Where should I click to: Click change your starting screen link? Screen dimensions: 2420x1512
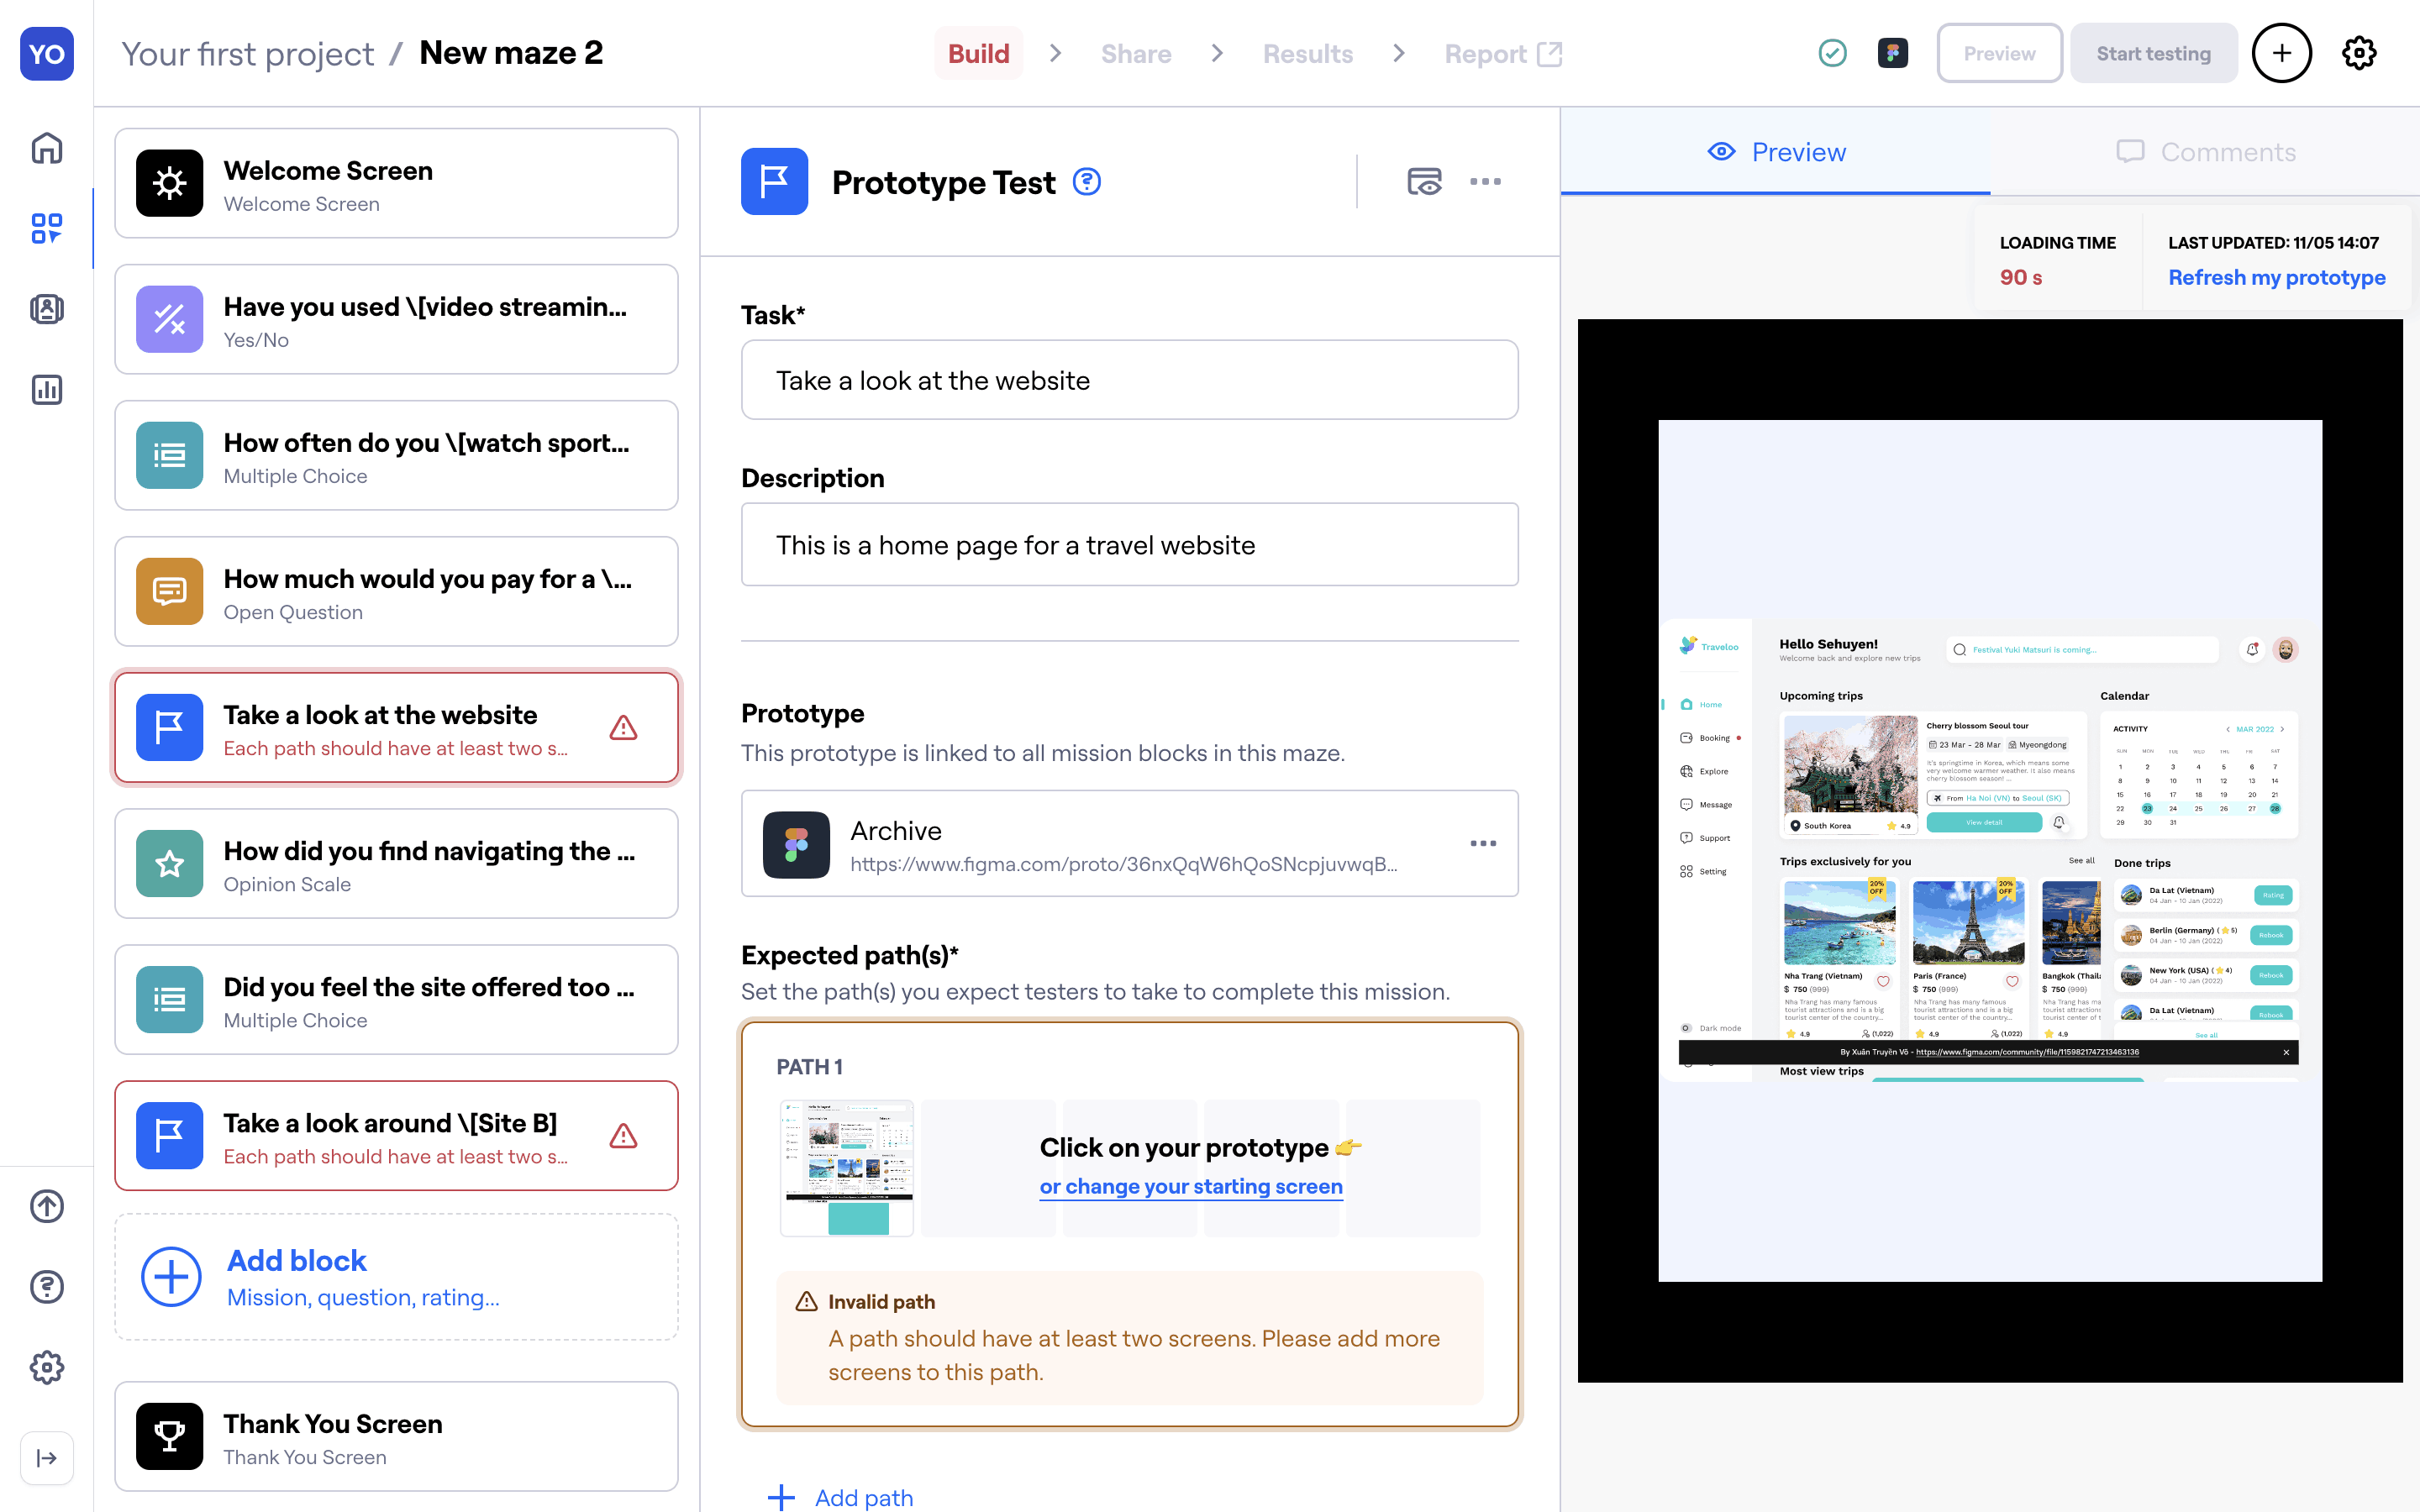point(1190,1186)
